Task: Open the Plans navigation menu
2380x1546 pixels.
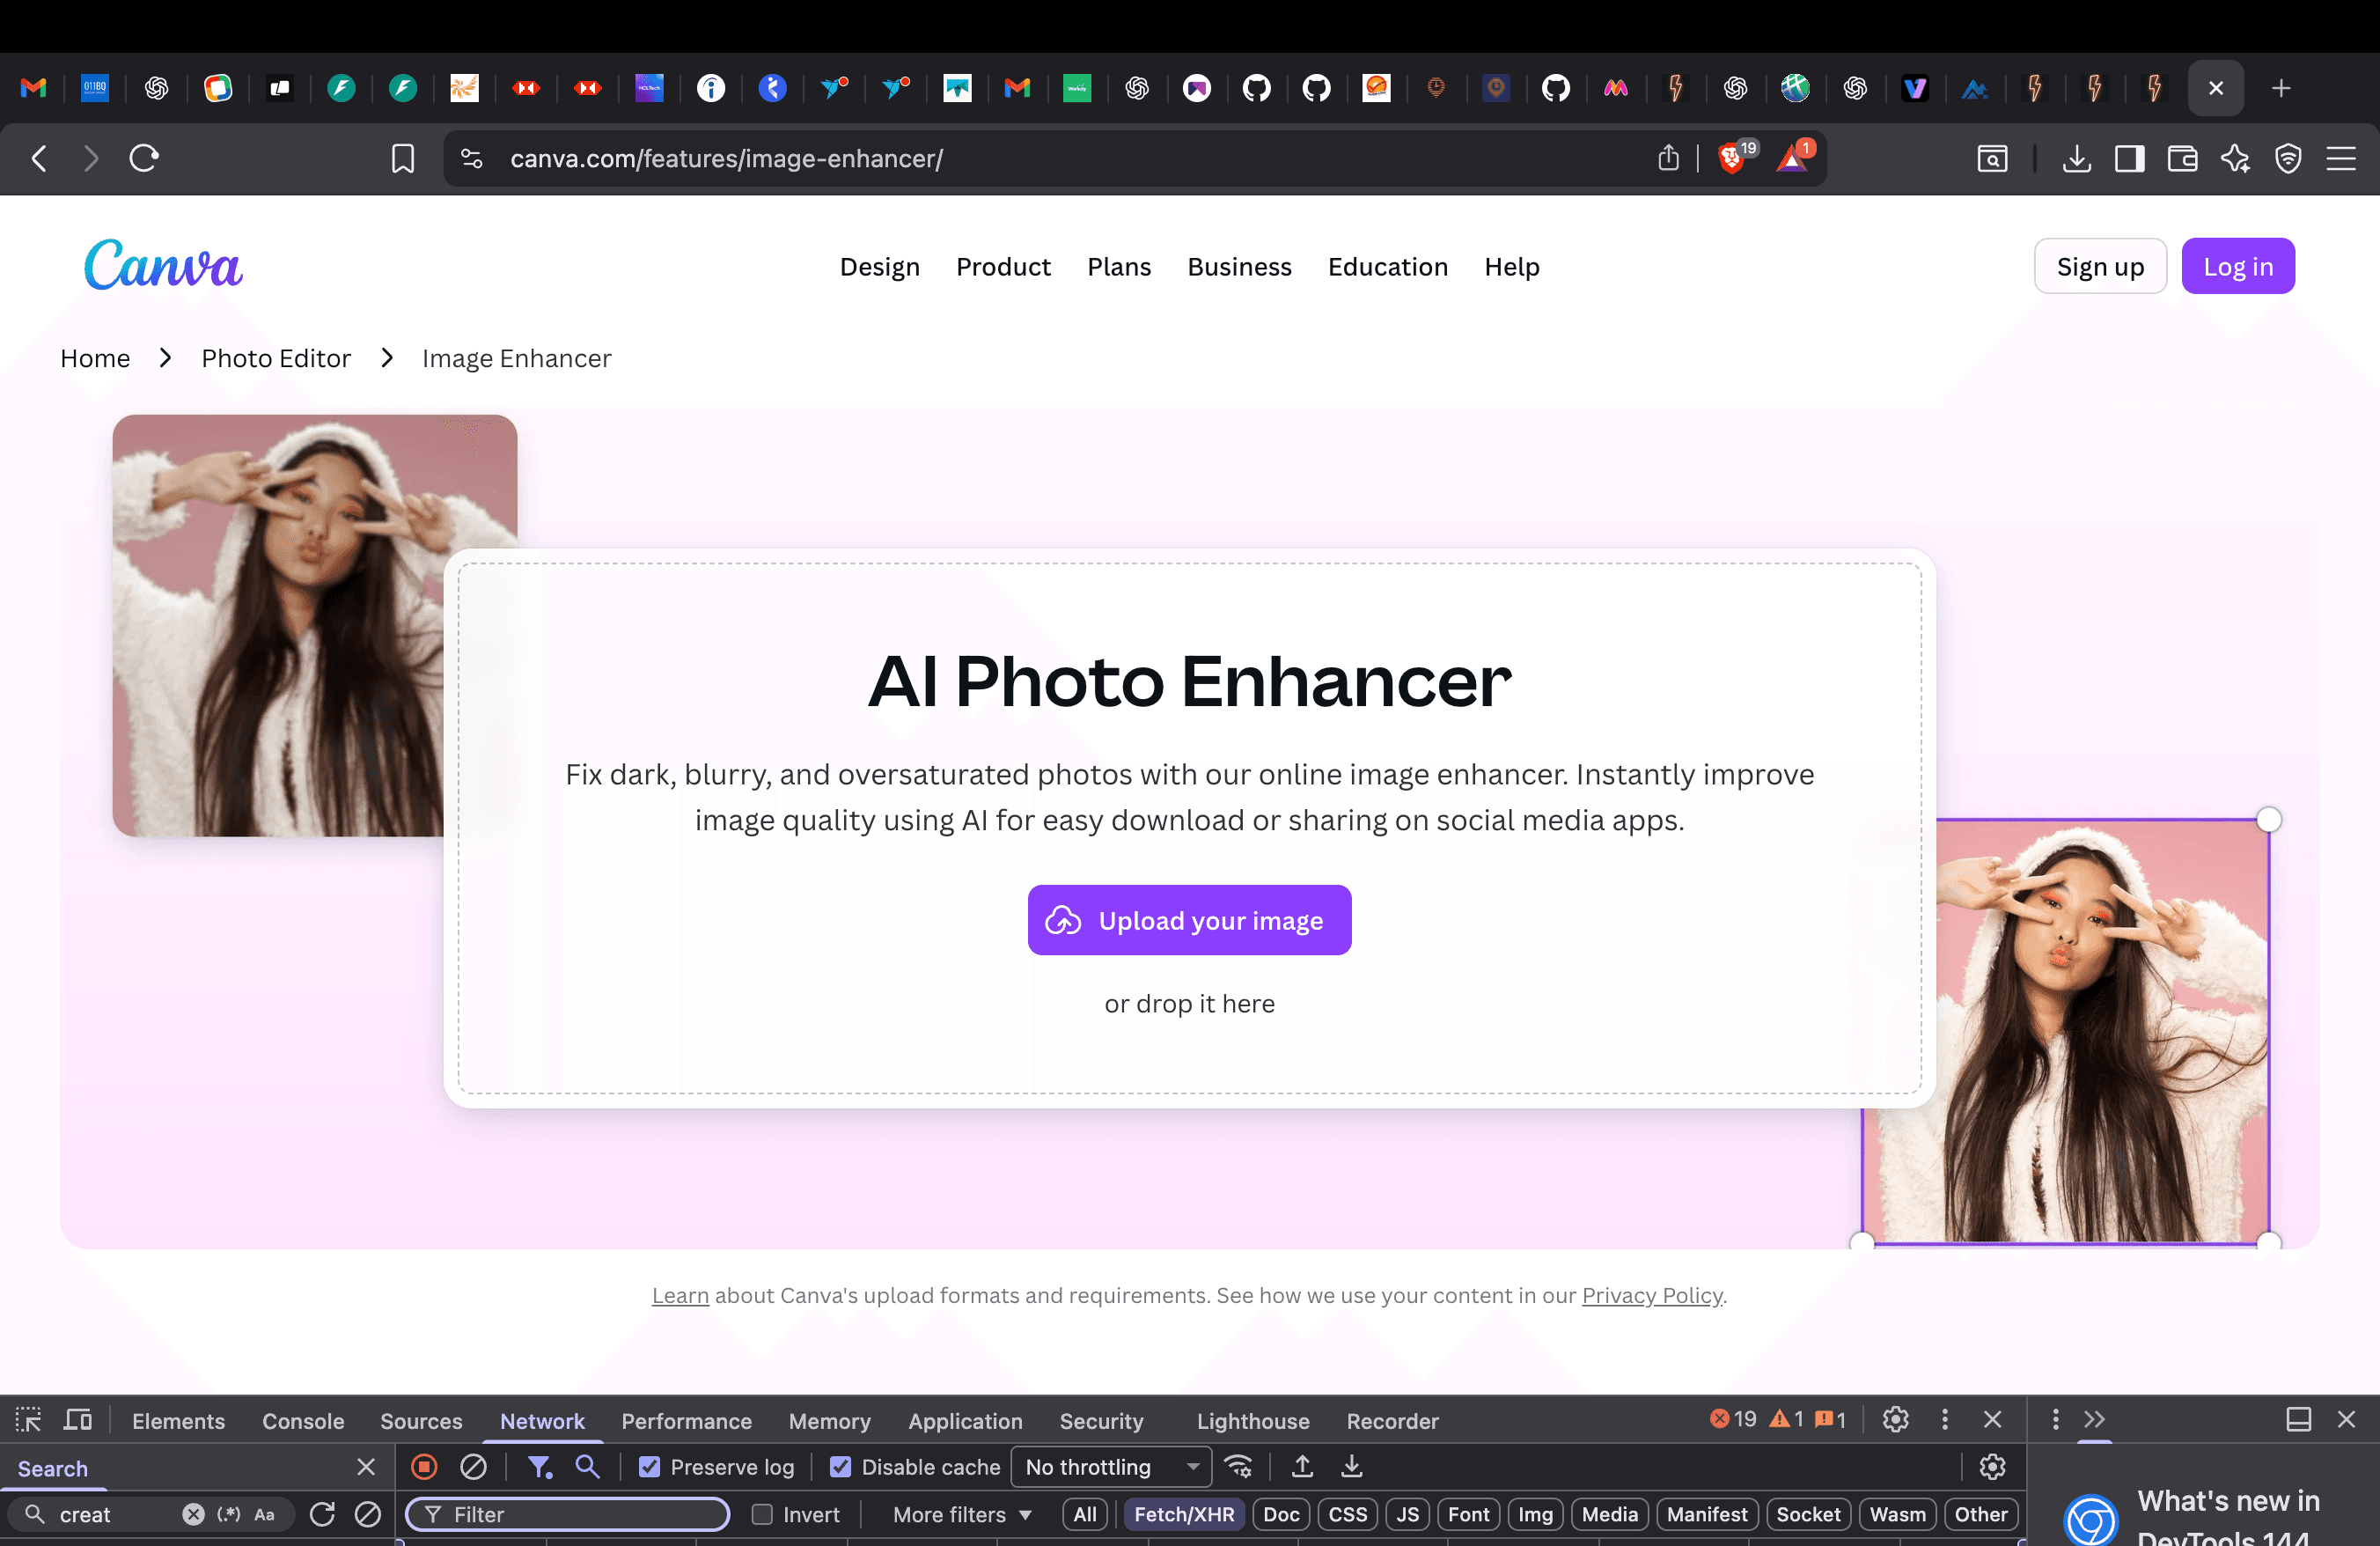Action: (1119, 267)
